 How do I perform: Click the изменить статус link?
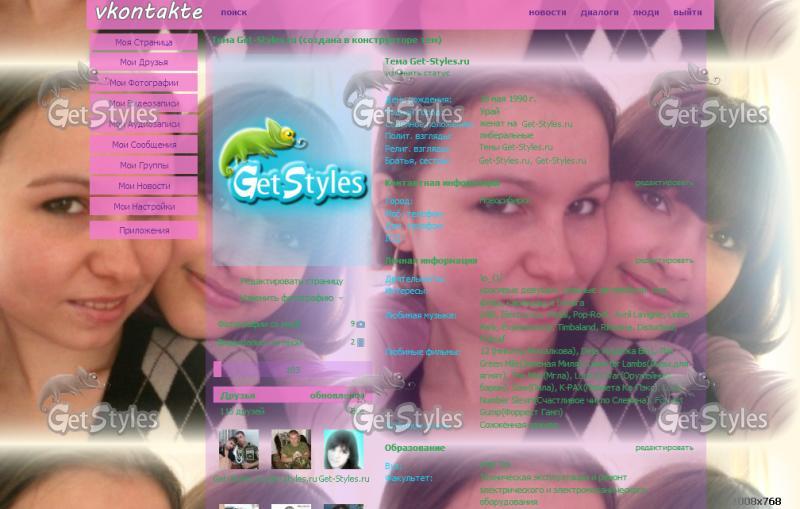[x=417, y=73]
